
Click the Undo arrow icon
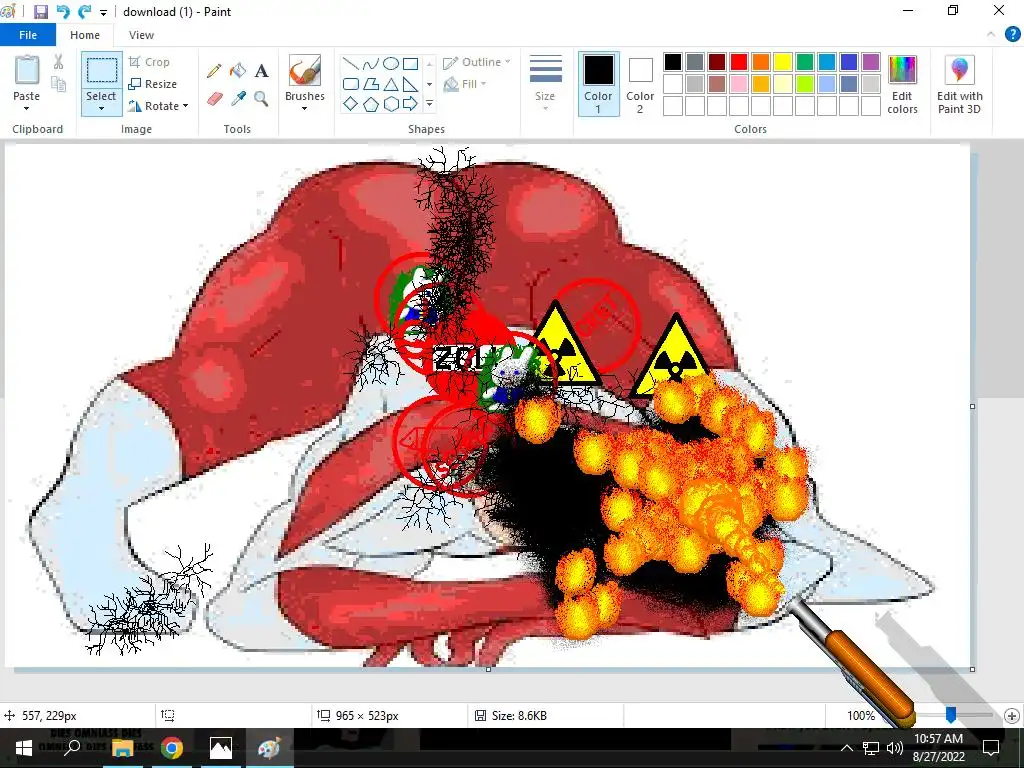[63, 12]
